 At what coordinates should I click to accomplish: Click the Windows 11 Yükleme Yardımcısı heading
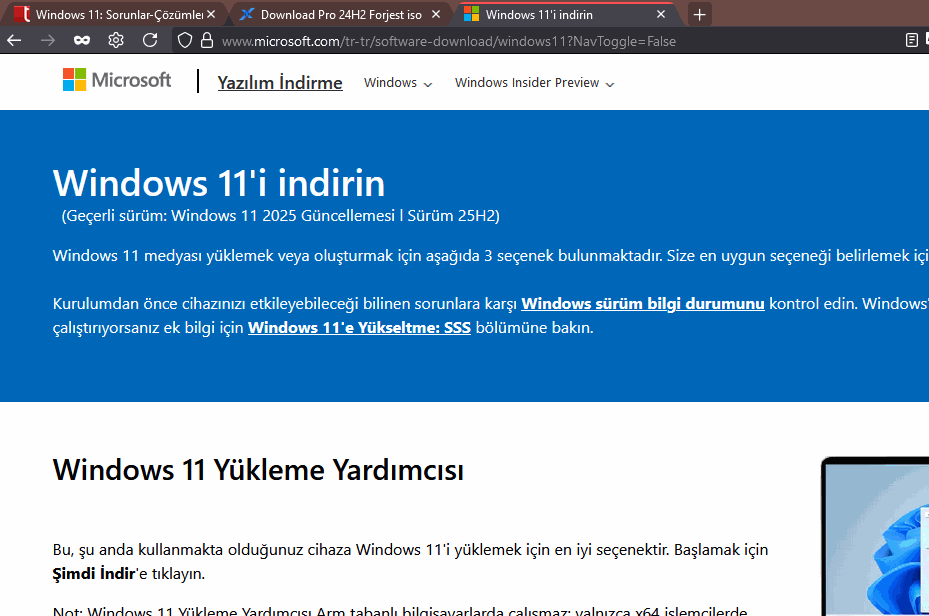point(258,470)
